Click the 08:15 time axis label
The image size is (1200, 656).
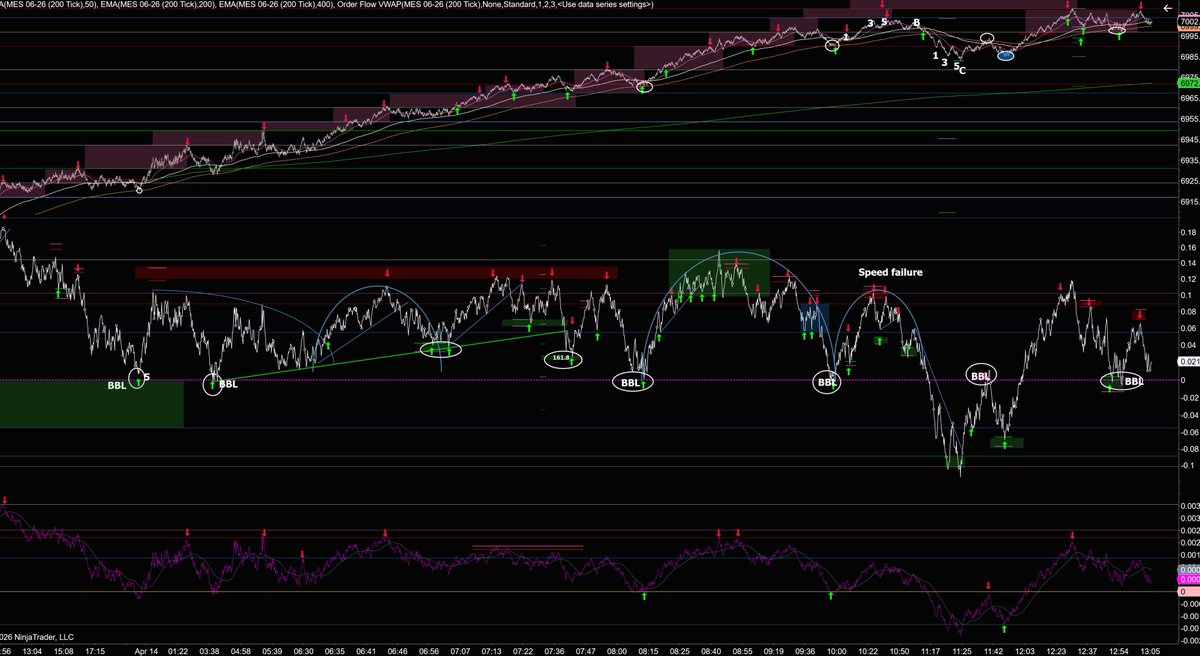(x=649, y=649)
